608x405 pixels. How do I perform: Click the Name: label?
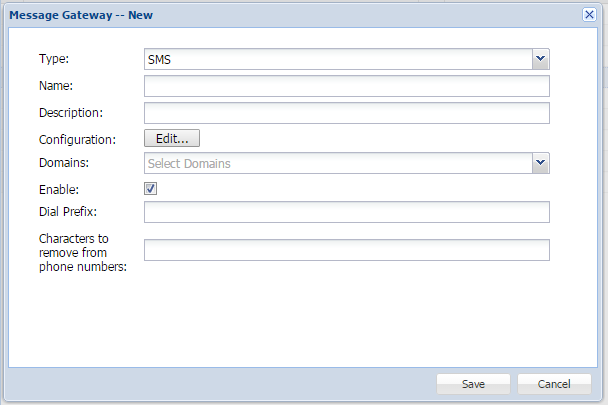coord(57,86)
